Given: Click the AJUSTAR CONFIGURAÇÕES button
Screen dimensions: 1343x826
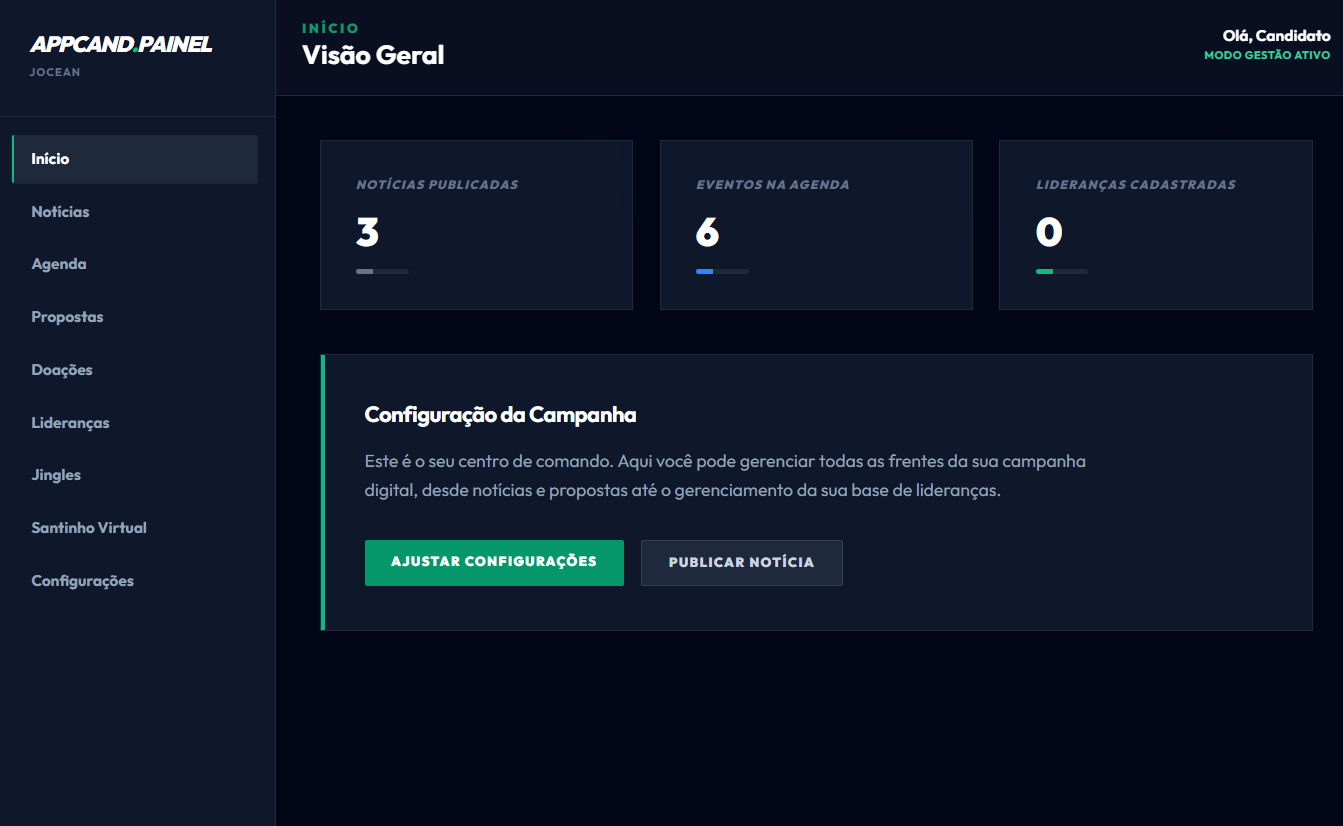Looking at the screenshot, I should click(494, 562).
